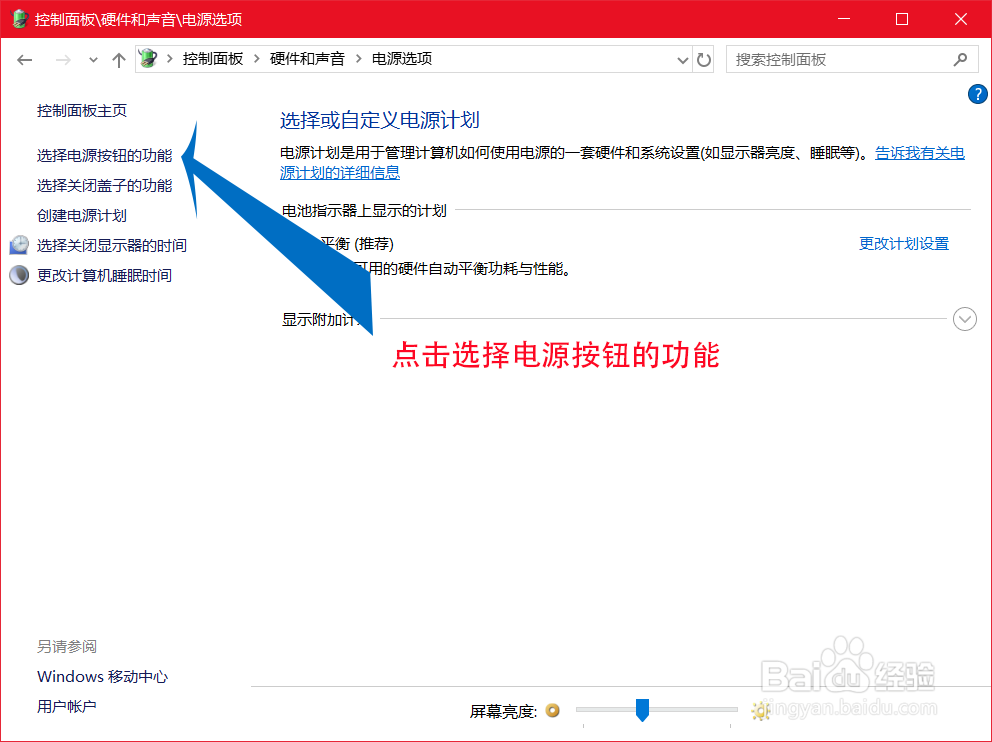Expand the 显示附加计划 section chevron

pos(964,319)
